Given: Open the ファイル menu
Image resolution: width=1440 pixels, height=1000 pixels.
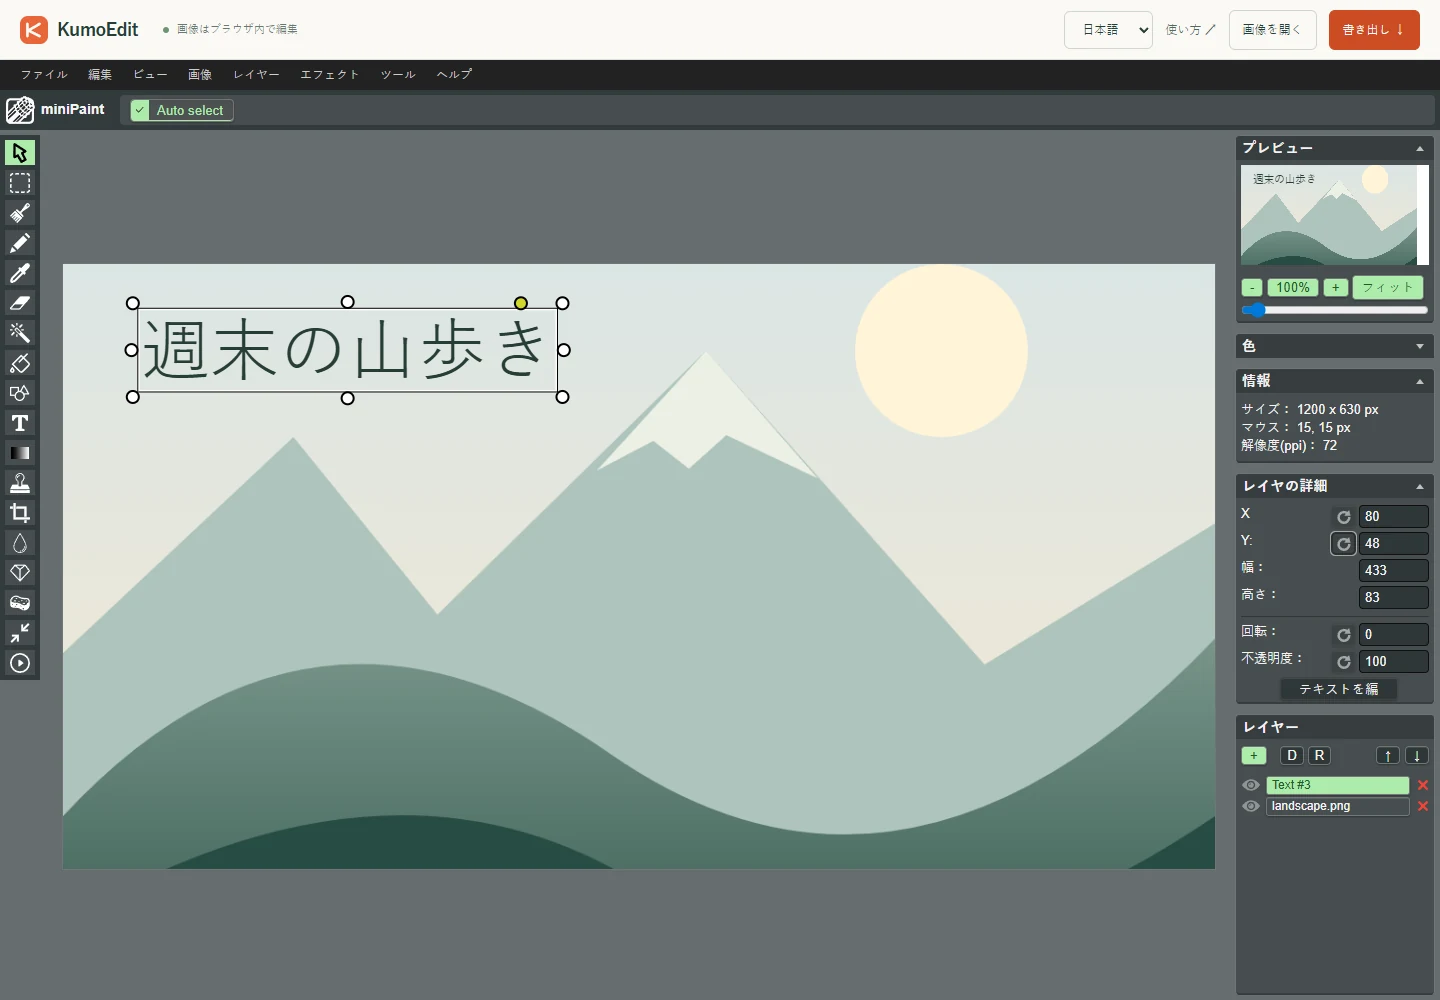Looking at the screenshot, I should click(x=44, y=74).
